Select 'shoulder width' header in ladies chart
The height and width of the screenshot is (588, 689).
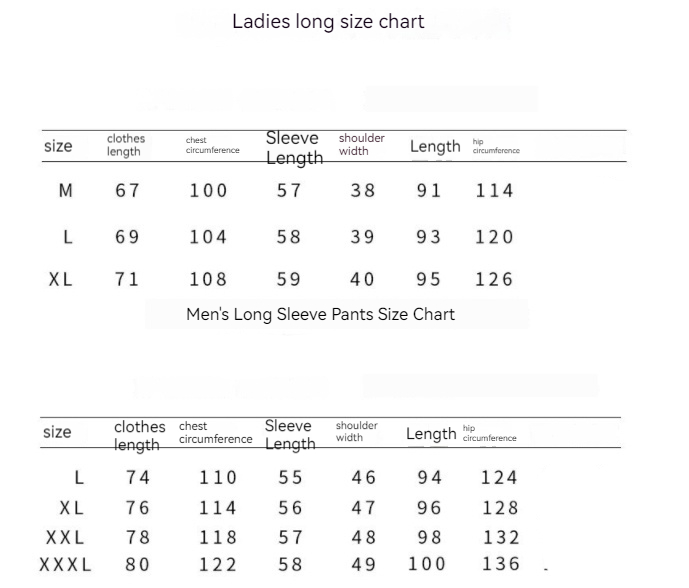click(361, 145)
